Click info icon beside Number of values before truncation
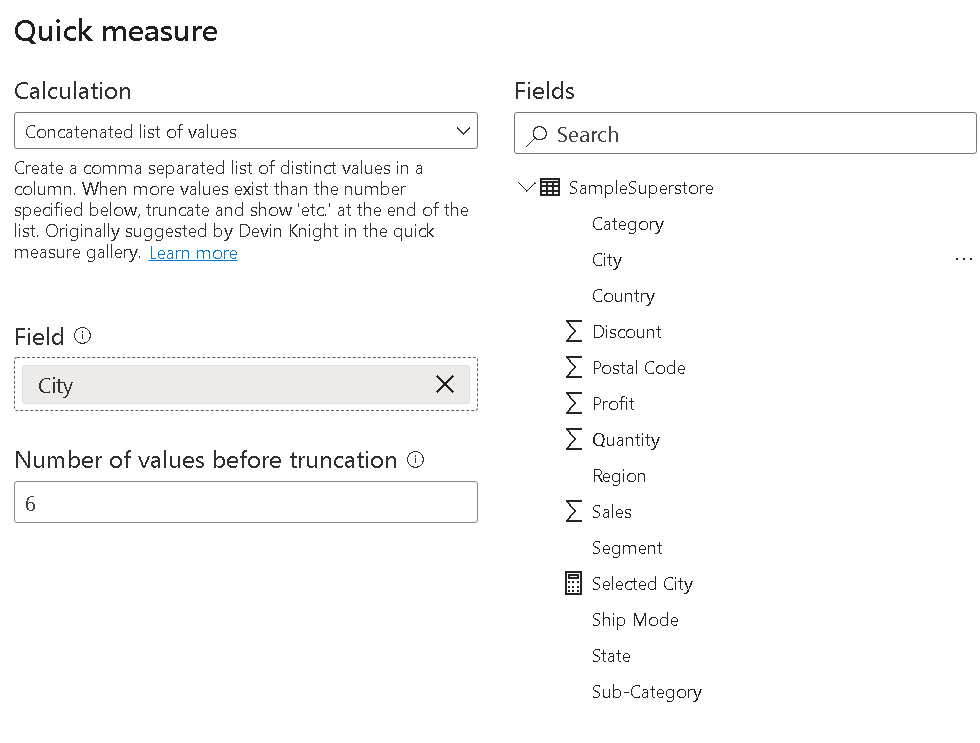Viewport: 980px width, 743px height. (416, 460)
